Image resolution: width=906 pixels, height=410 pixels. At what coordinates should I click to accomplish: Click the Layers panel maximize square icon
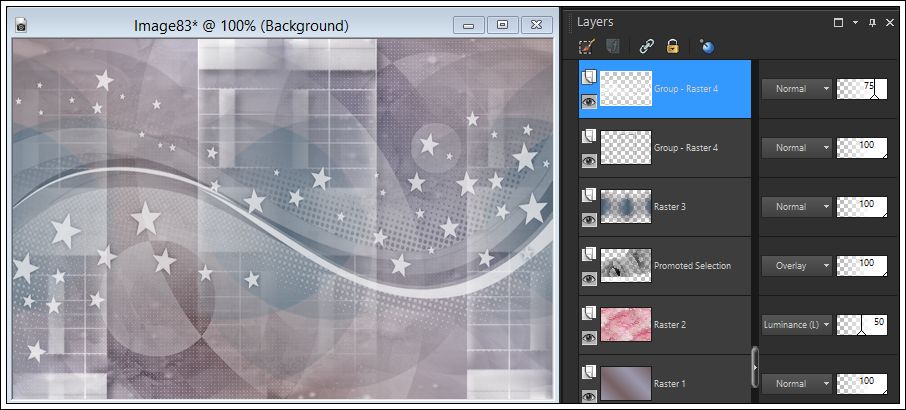(x=838, y=23)
